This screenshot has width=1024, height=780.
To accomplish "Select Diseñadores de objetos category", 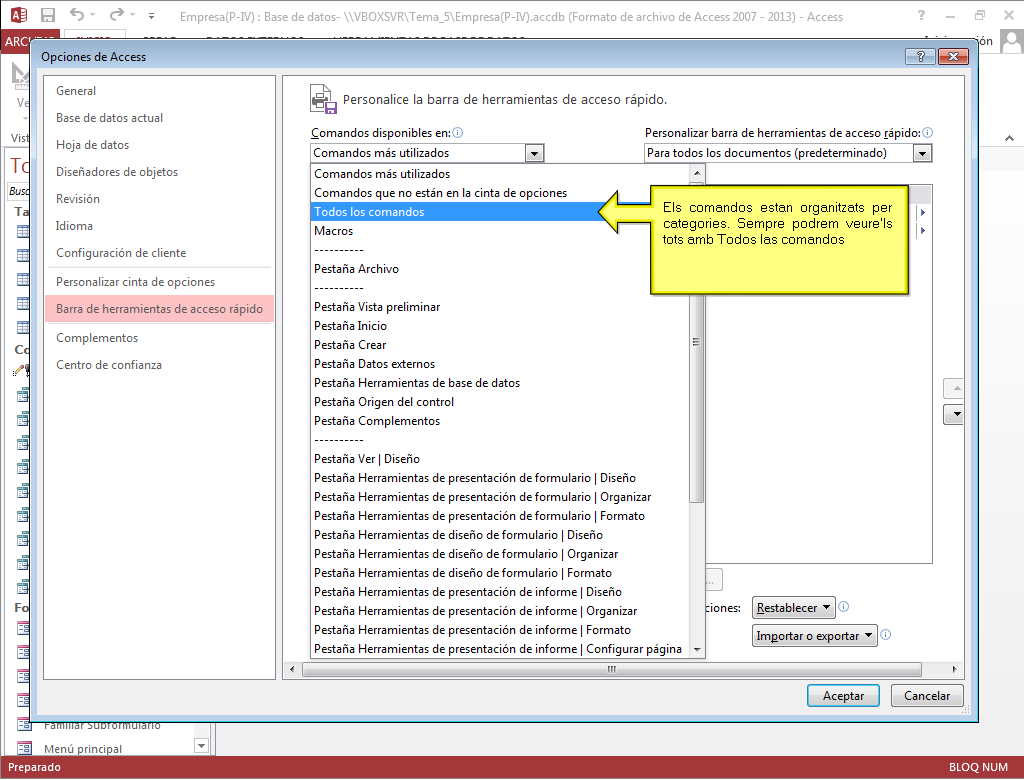I will tap(159, 172).
